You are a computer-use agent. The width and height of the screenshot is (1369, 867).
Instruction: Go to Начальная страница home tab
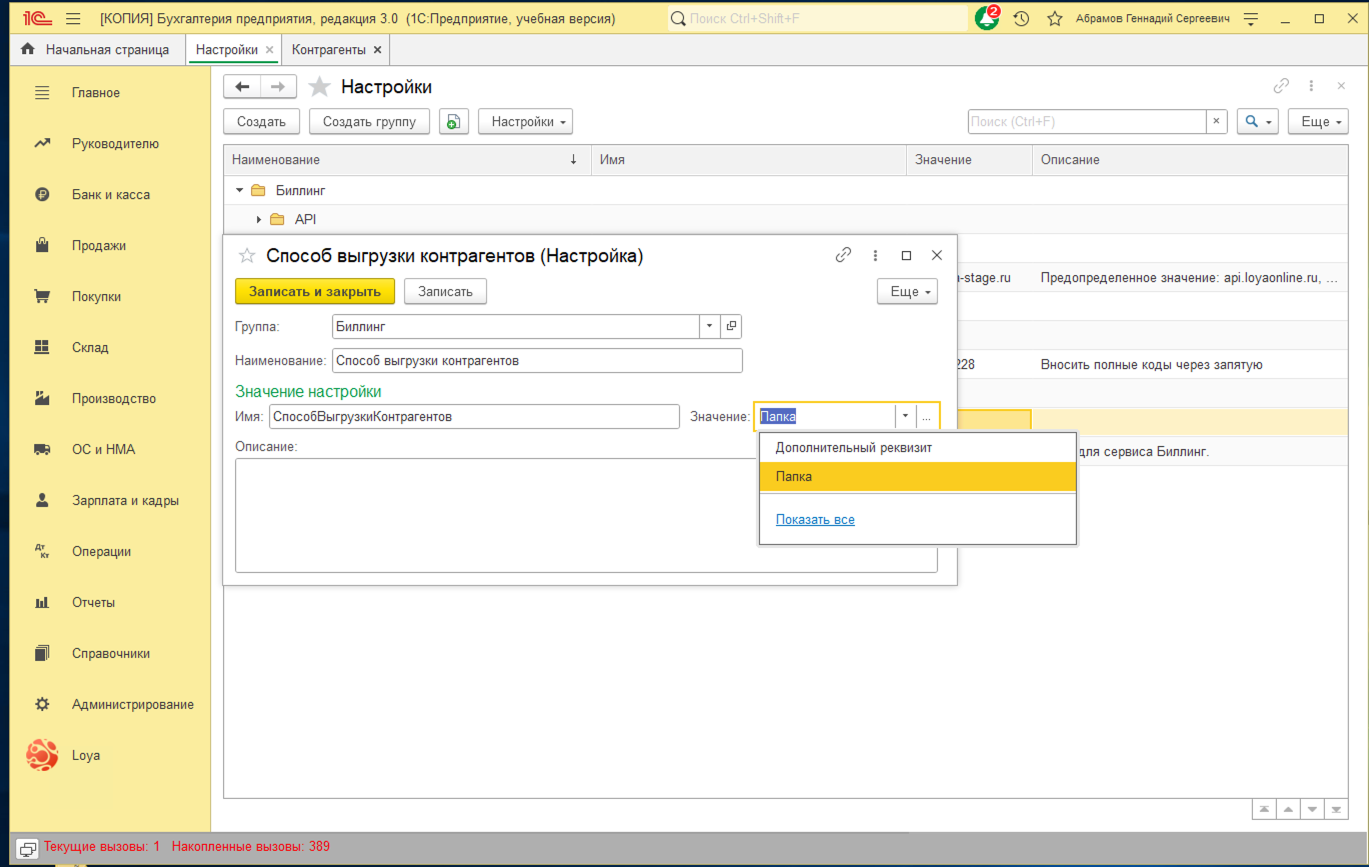point(95,50)
